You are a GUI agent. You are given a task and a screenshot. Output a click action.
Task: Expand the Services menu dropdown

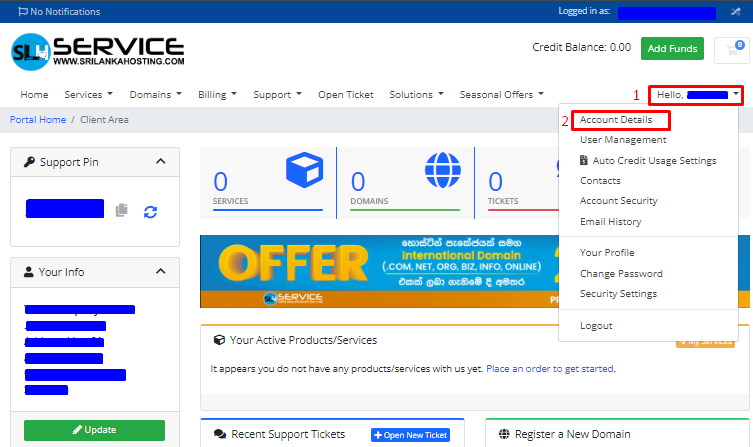click(89, 95)
